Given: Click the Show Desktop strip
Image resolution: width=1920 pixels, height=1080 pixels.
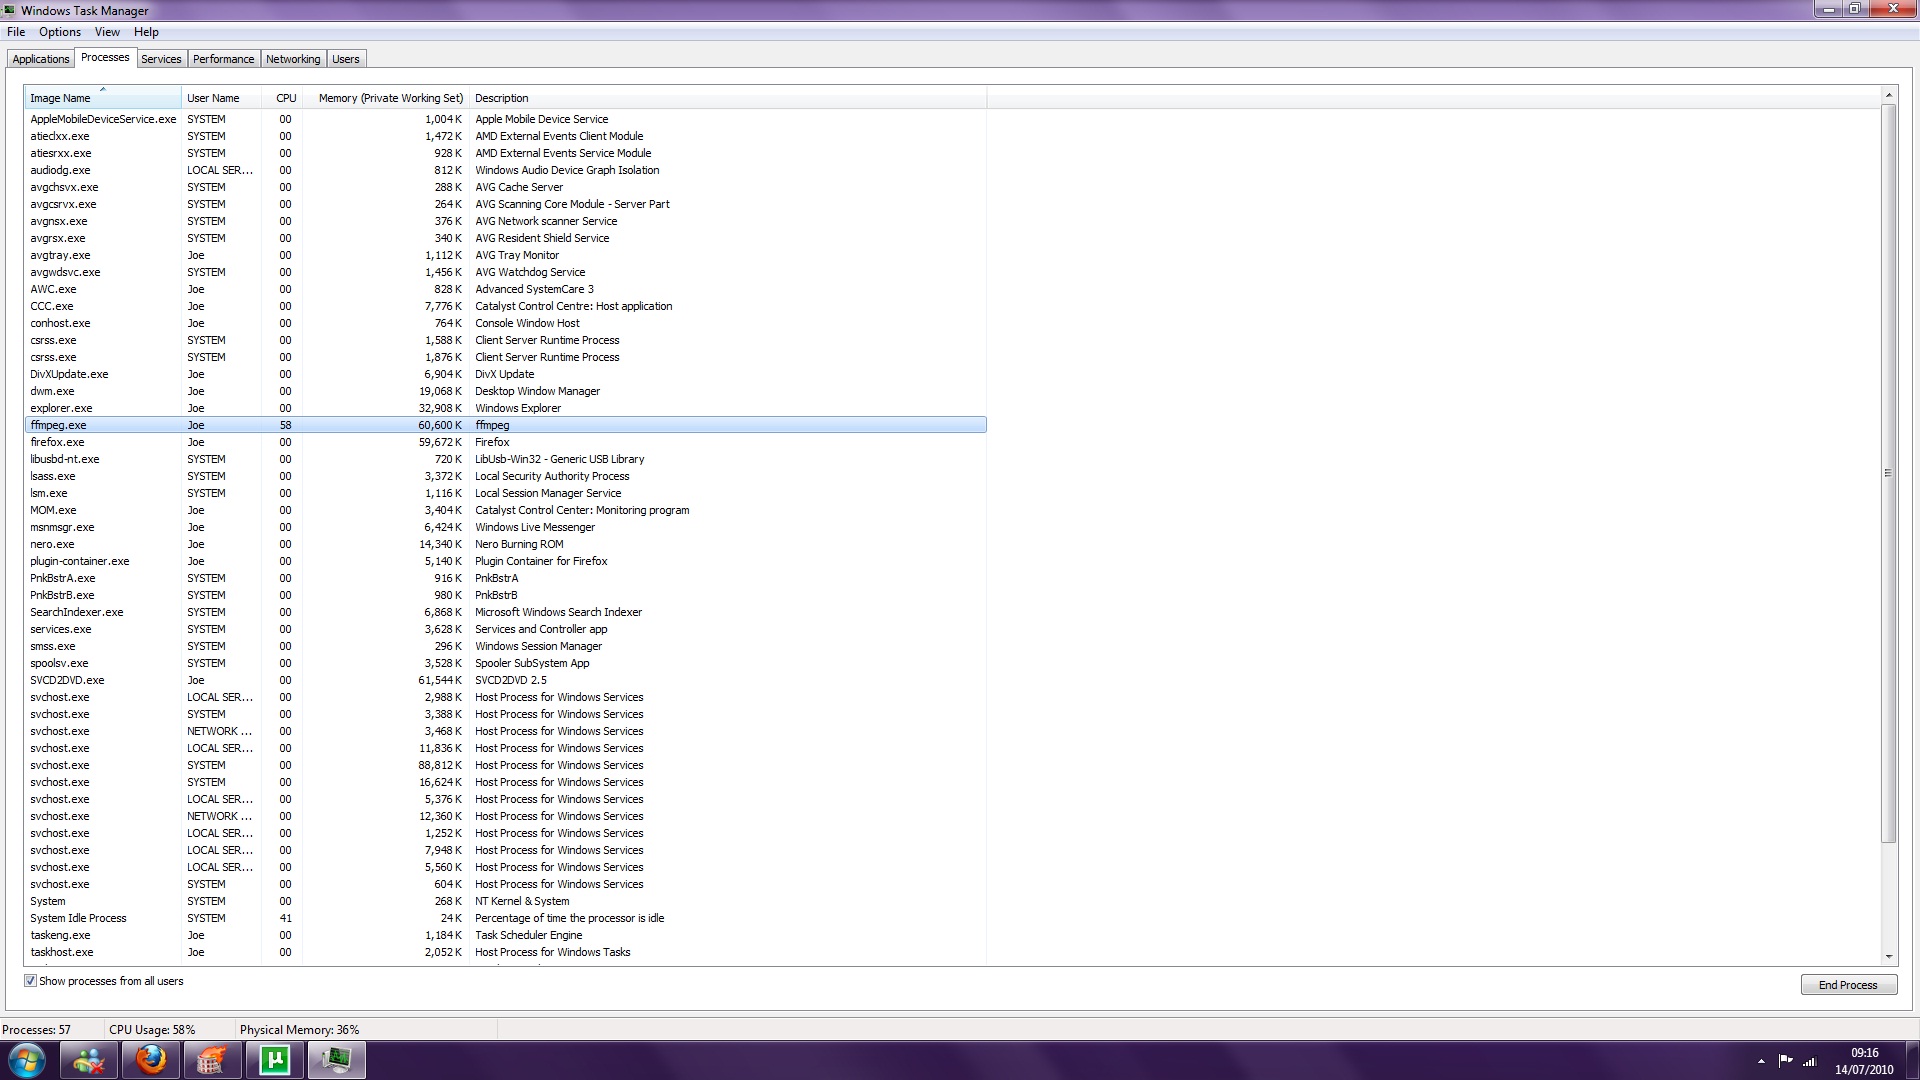Looking at the screenshot, I should pos(1912,1060).
